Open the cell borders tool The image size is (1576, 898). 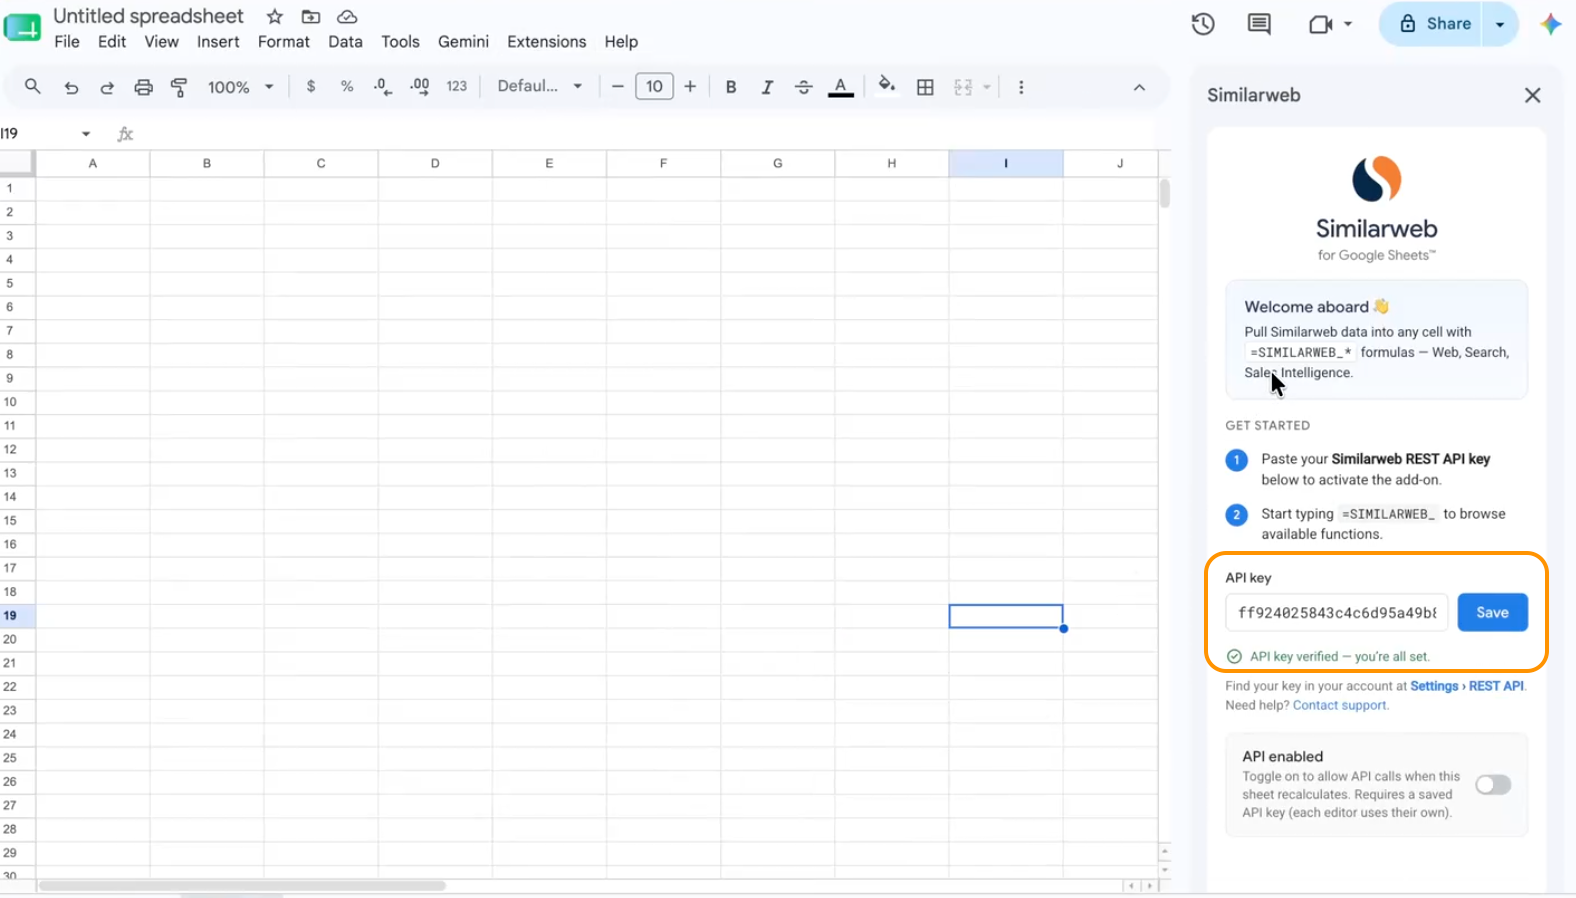click(926, 87)
